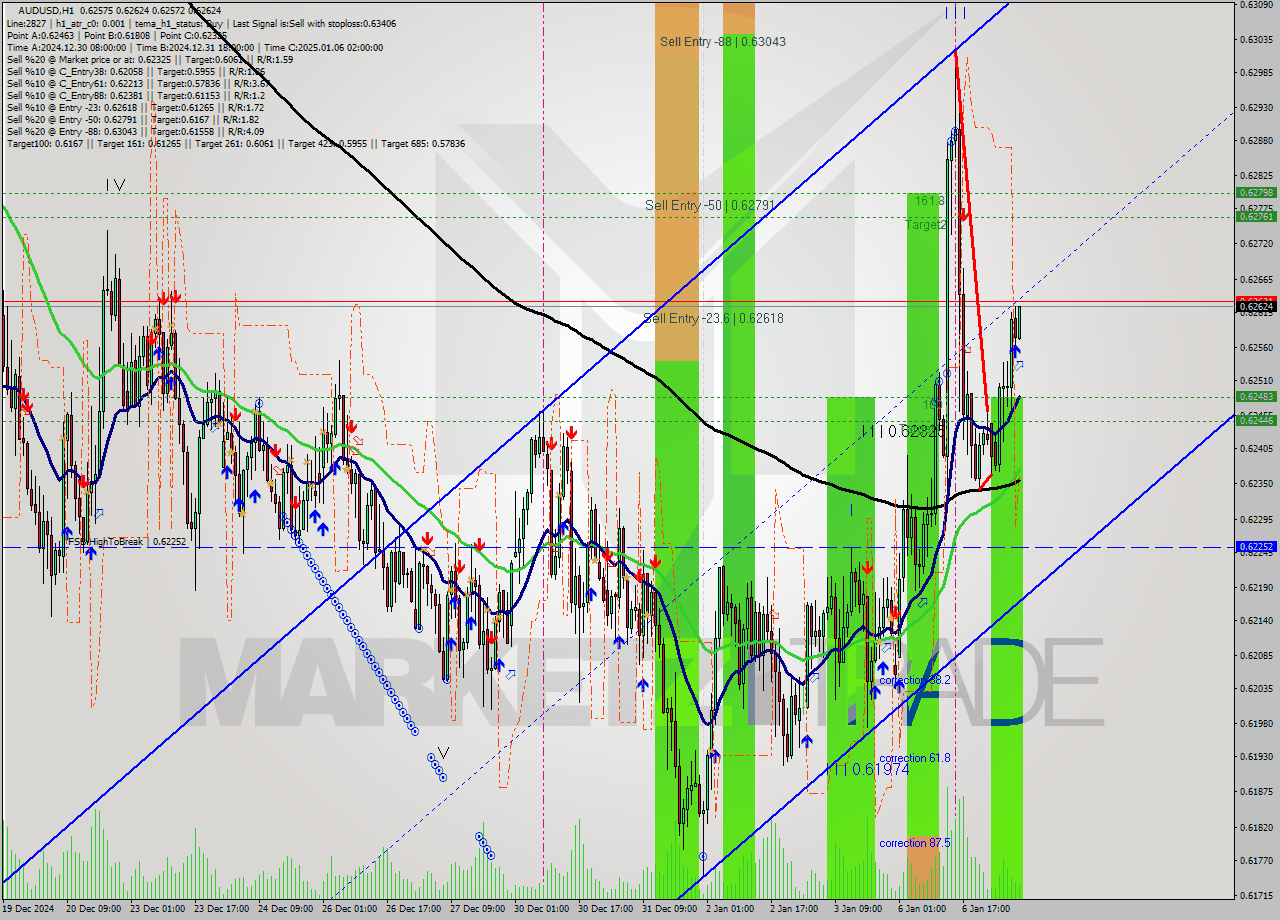The height and width of the screenshot is (920, 1280).
Task: Click 0.63035 on the price axis
Action: 1256,39
